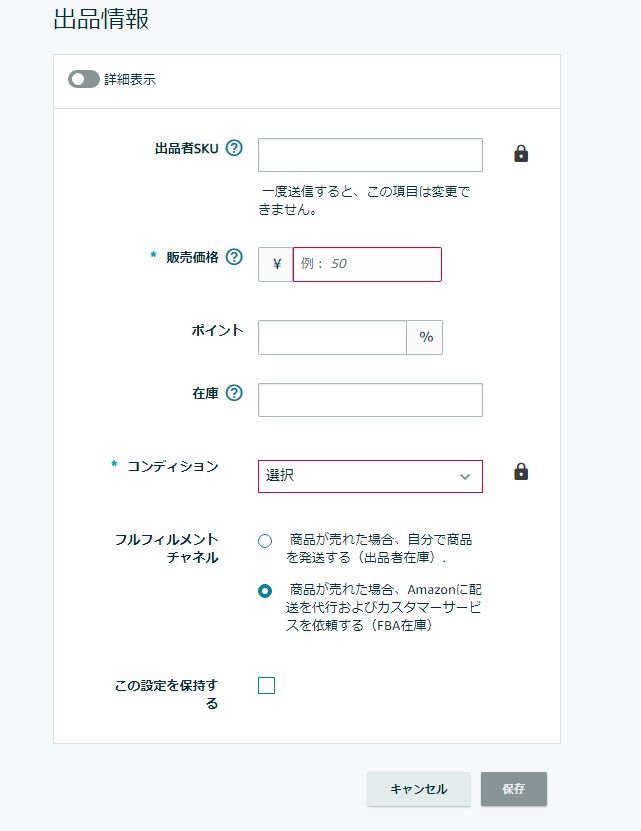The image size is (641, 831).
Task: Select the FBA在庫 radio option
Action: point(265,591)
